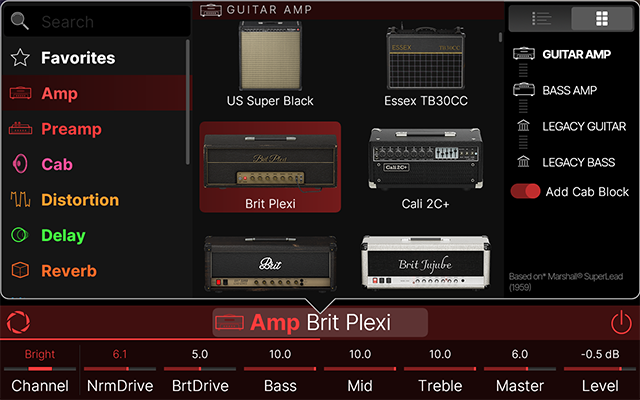Open the Favorites category
This screenshot has width=640, height=400.
[97, 58]
